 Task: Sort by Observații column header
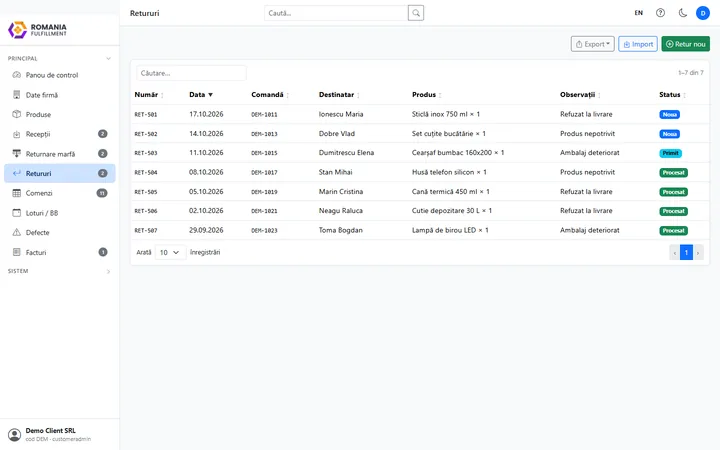click(x=580, y=95)
